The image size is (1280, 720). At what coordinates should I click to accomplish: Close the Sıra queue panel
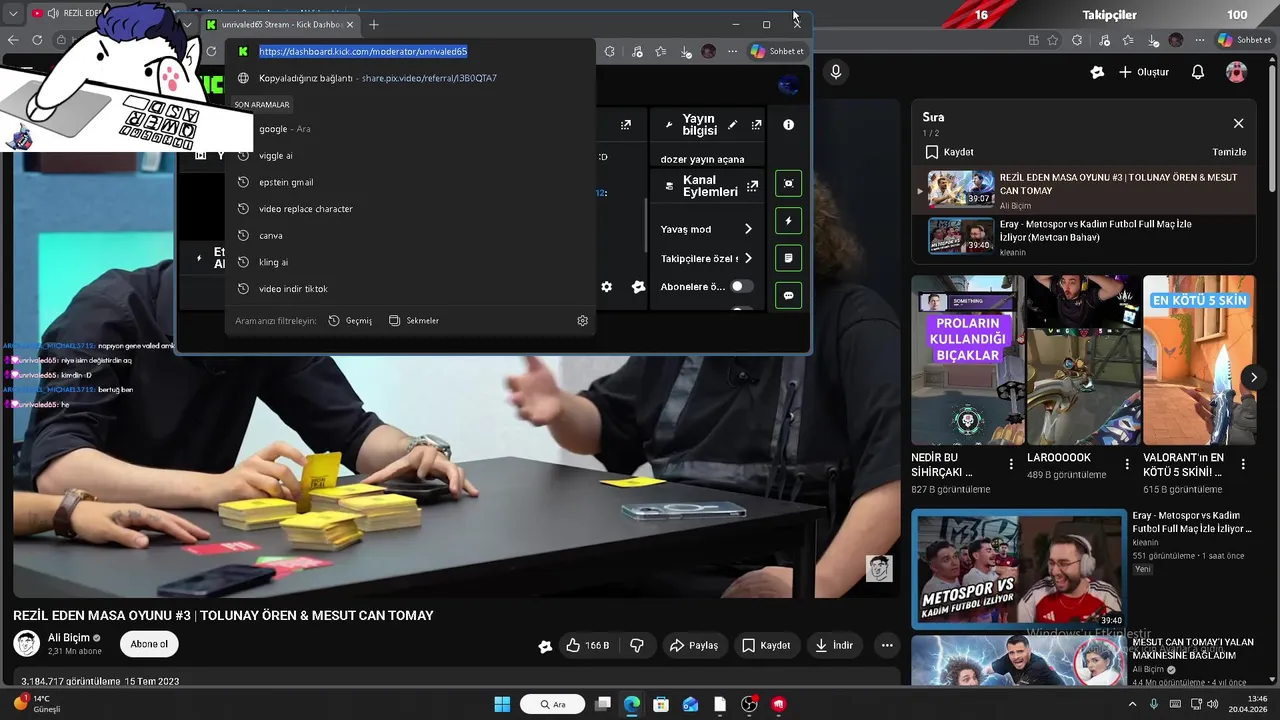[x=1238, y=123]
